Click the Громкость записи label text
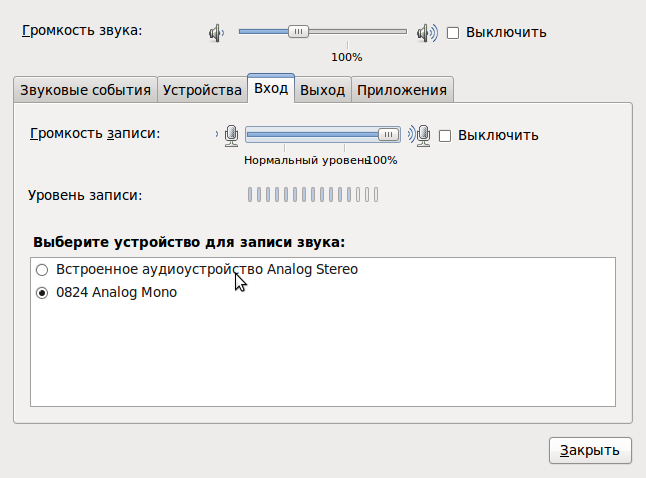Viewport: 646px width, 478px height. 95,133
